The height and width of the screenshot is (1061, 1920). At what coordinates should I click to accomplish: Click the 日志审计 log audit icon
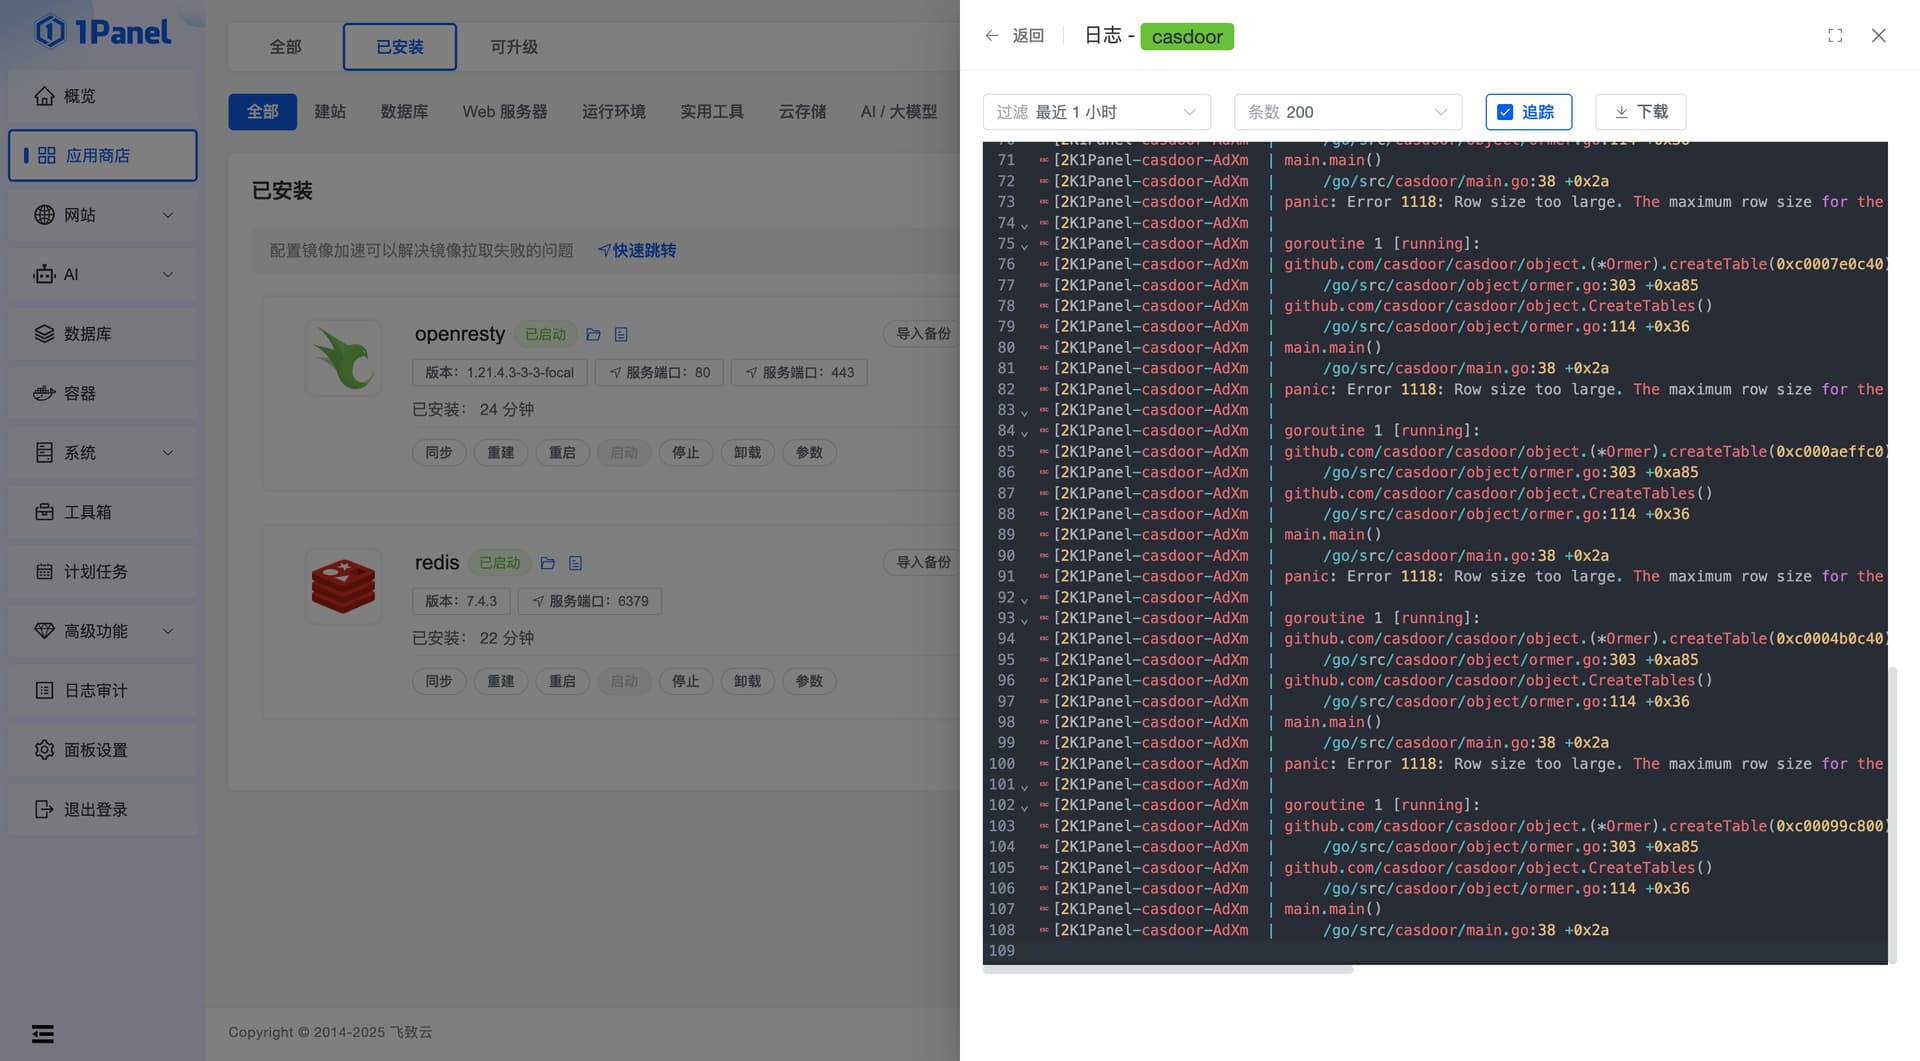[x=44, y=690]
